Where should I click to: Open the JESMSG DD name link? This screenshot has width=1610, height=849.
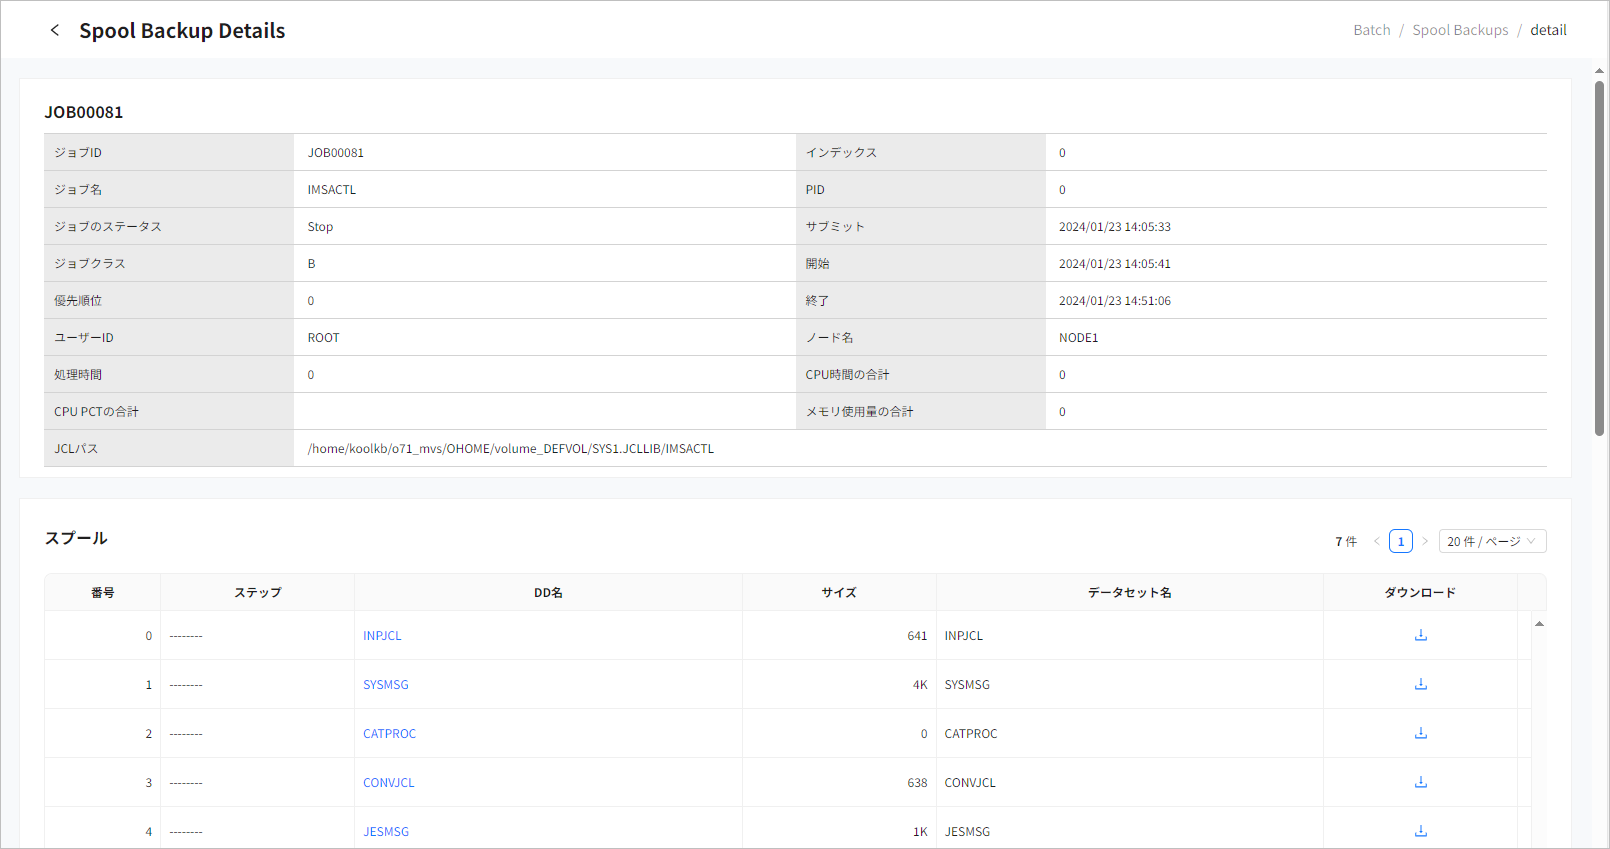coord(385,832)
